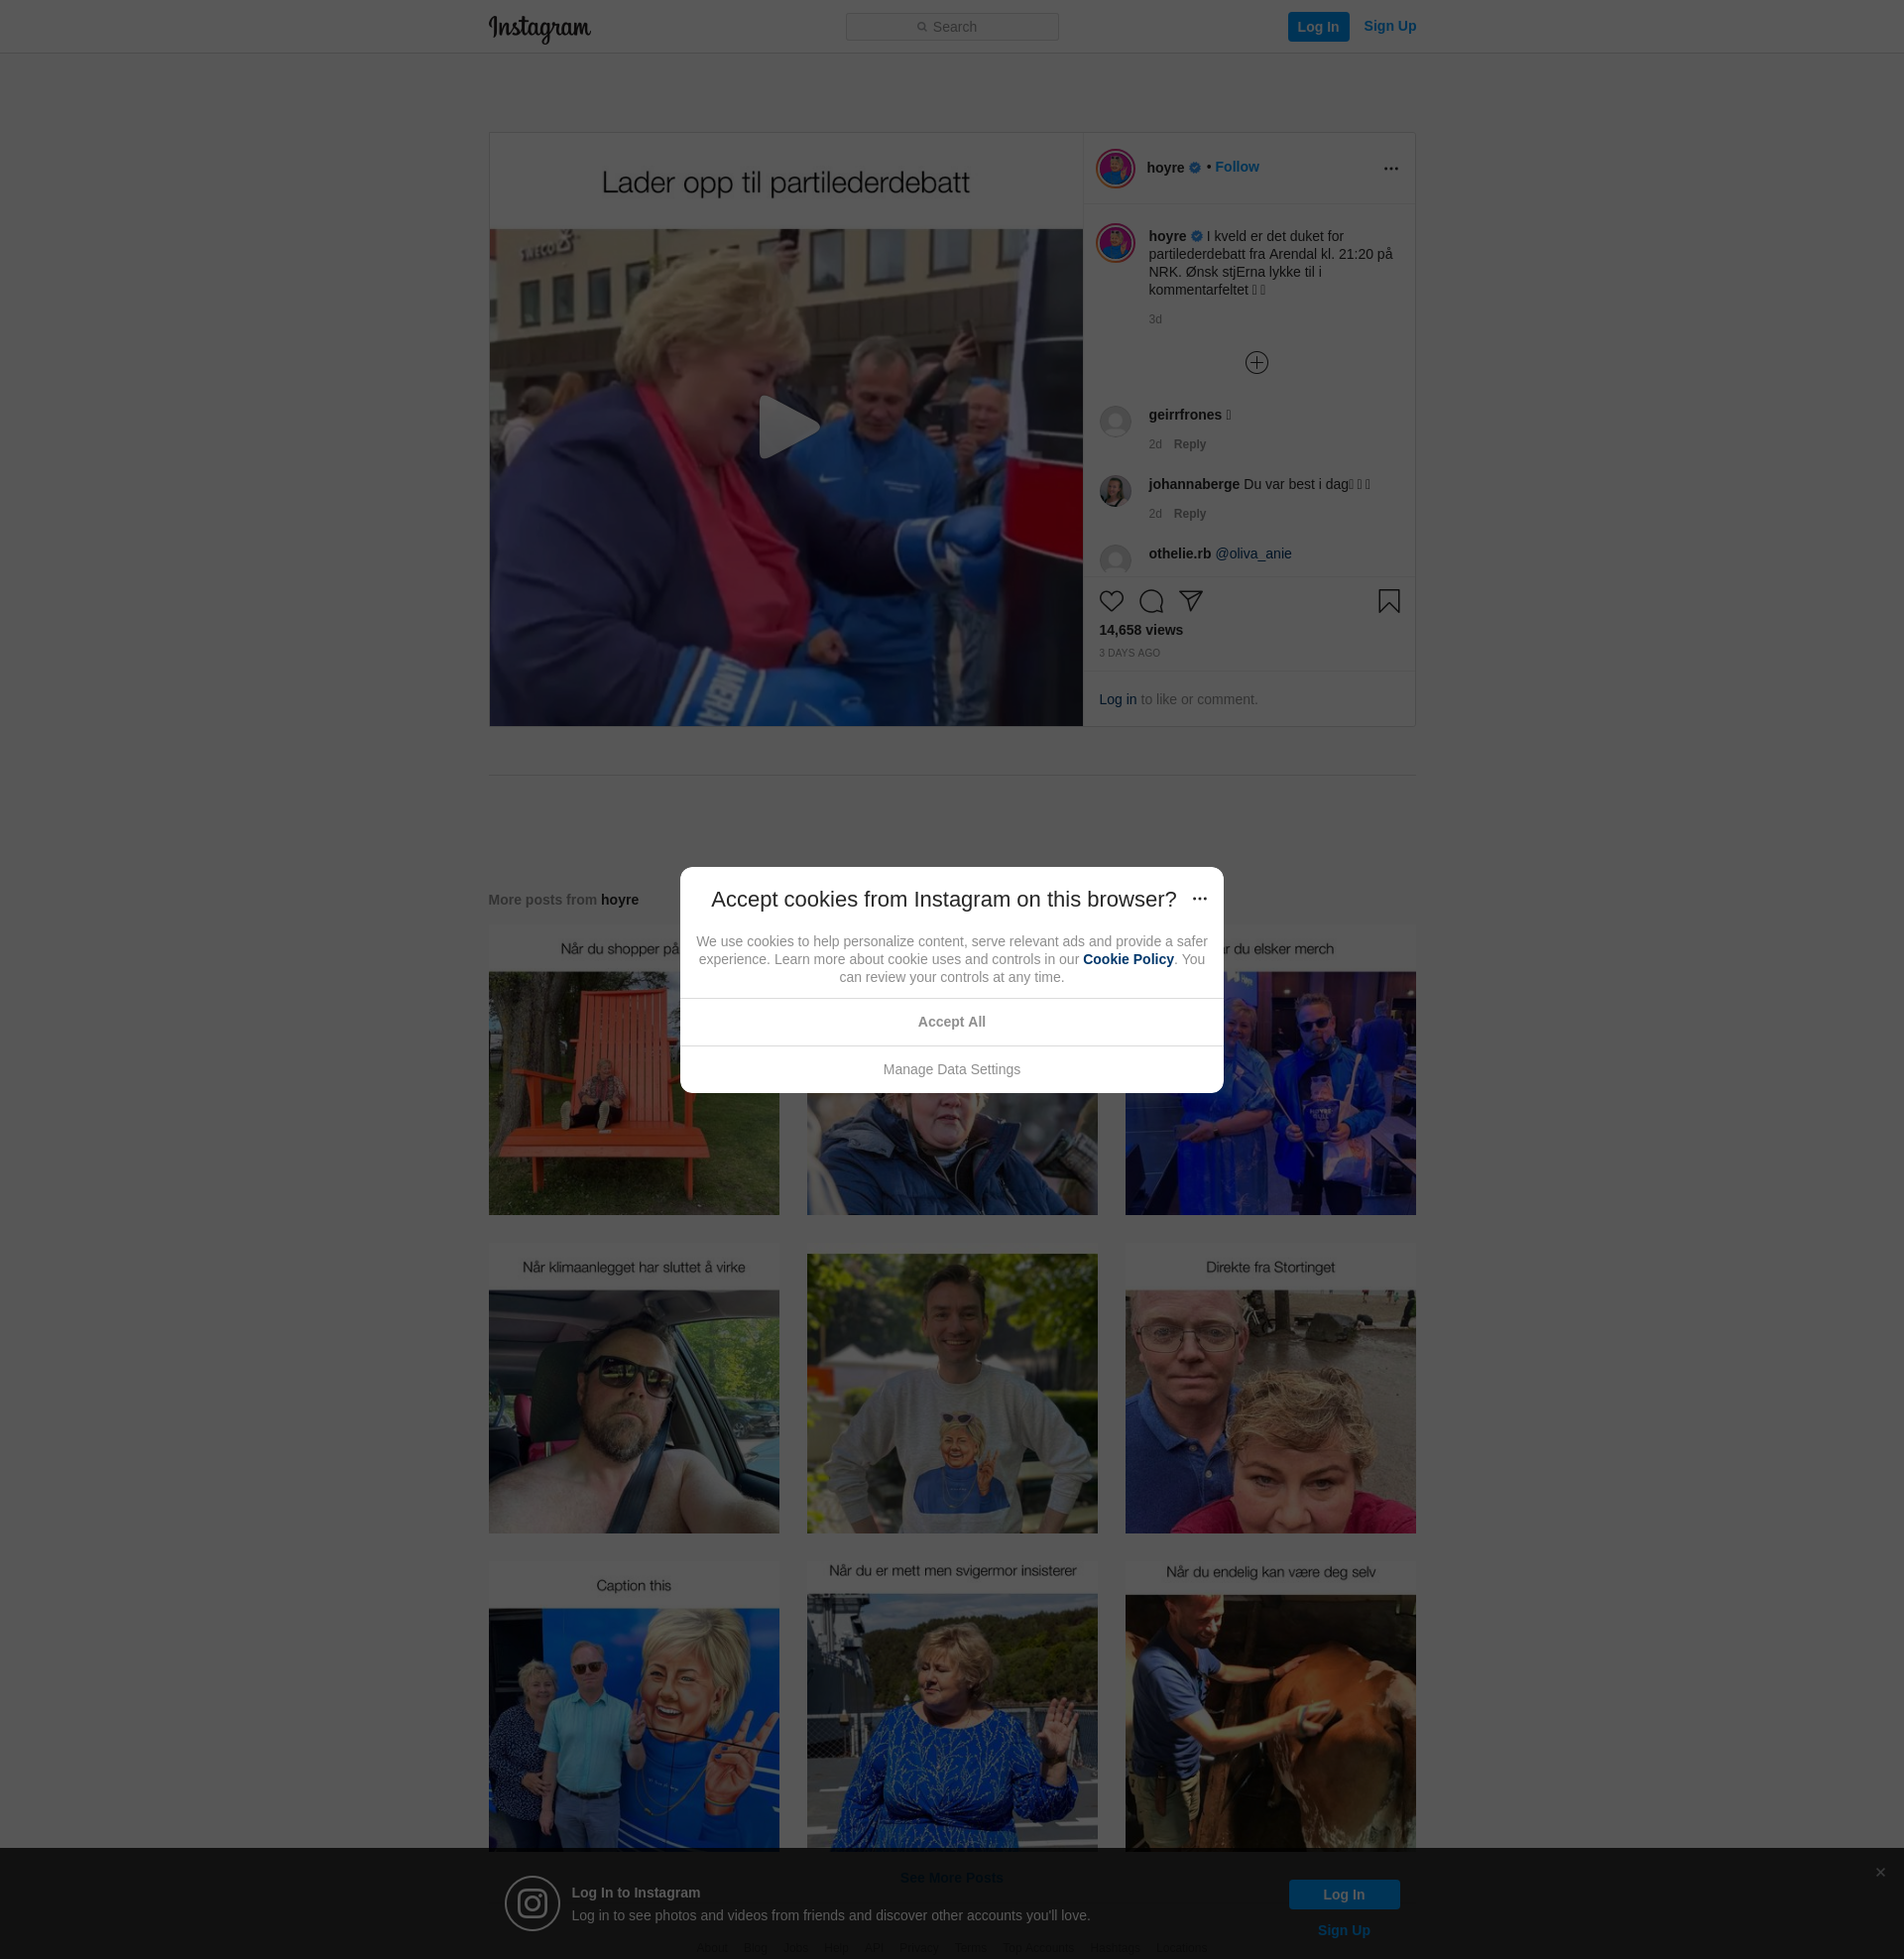The image size is (1904, 1959).
Task: Open the cookie dialog three-dot options
Action: tap(1199, 899)
